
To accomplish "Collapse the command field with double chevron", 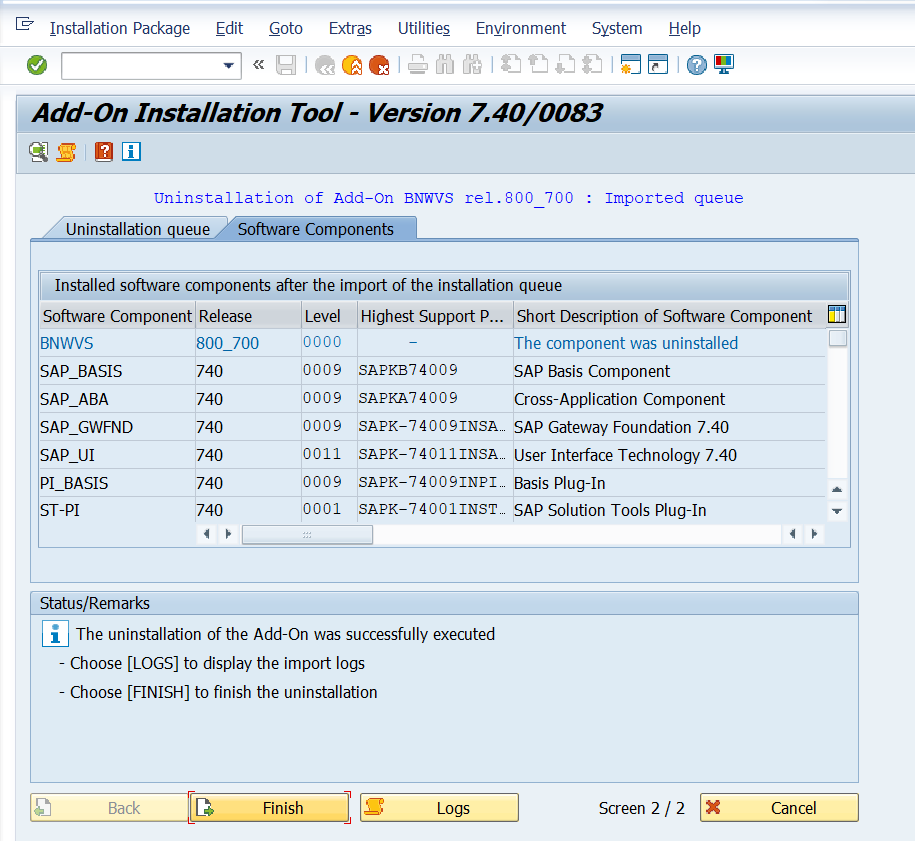I will point(258,65).
